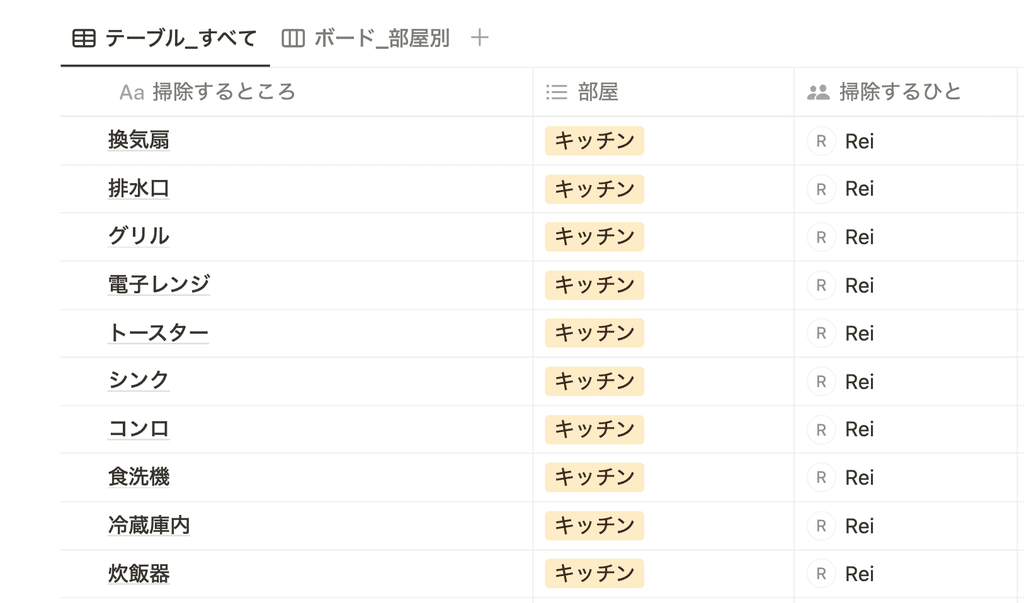Open the 冷蔵庫内 page
Image resolution: width=1024 pixels, height=603 pixels.
(x=149, y=525)
